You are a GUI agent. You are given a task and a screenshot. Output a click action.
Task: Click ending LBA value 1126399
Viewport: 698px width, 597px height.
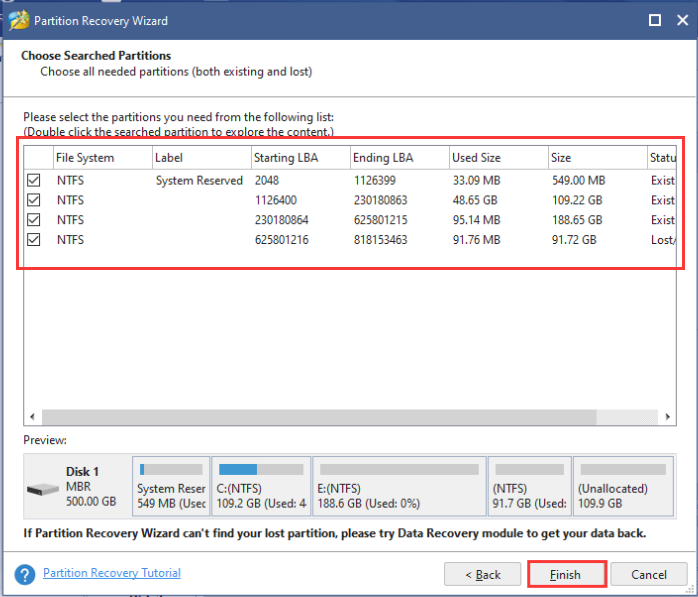(374, 180)
